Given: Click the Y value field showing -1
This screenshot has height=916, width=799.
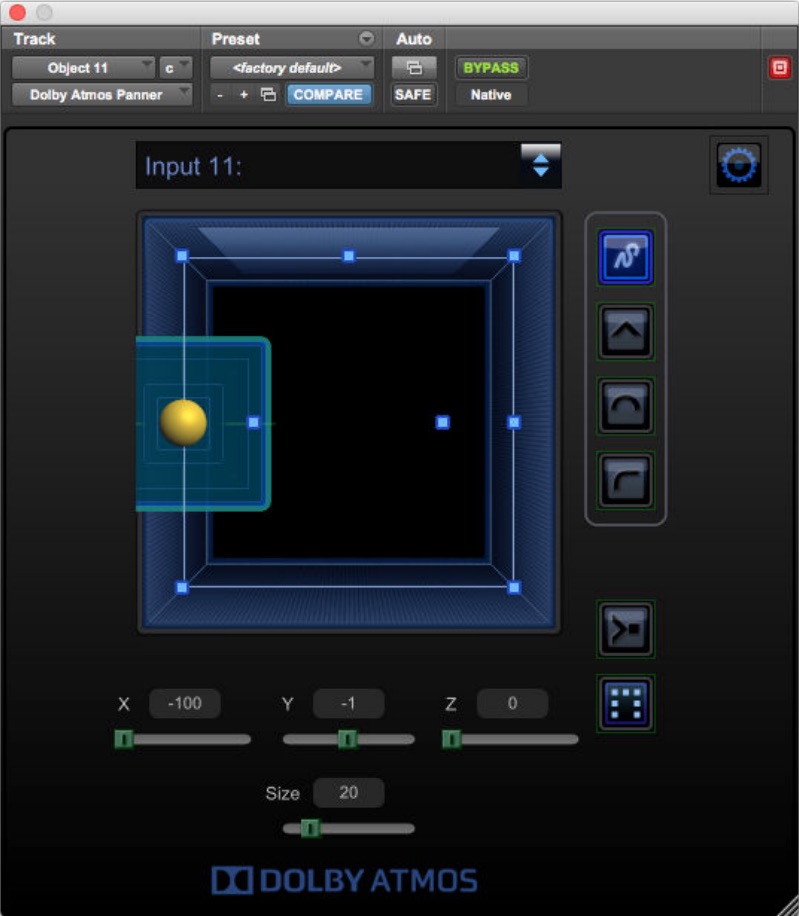Looking at the screenshot, I should coord(349,703).
